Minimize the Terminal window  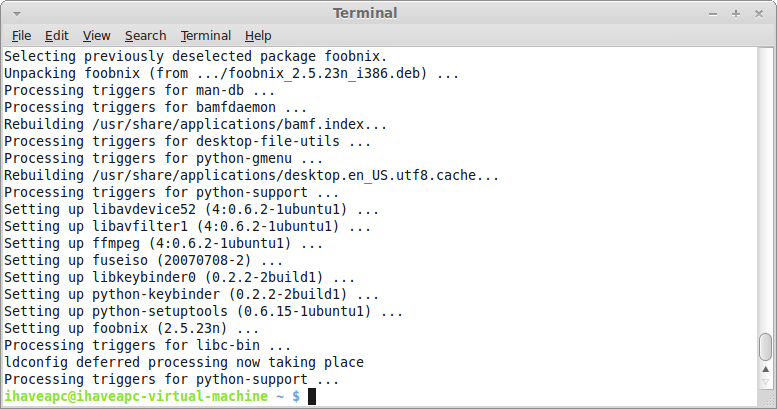[x=713, y=14]
